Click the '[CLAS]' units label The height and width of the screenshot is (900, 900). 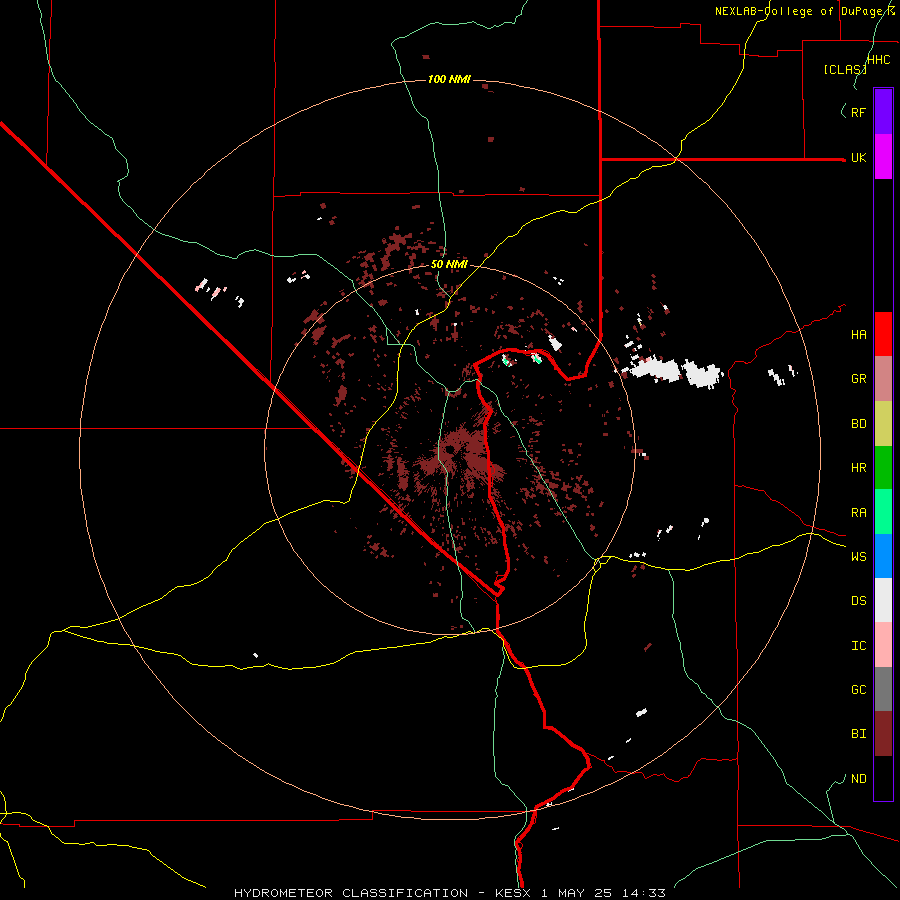pyautogui.click(x=845, y=69)
